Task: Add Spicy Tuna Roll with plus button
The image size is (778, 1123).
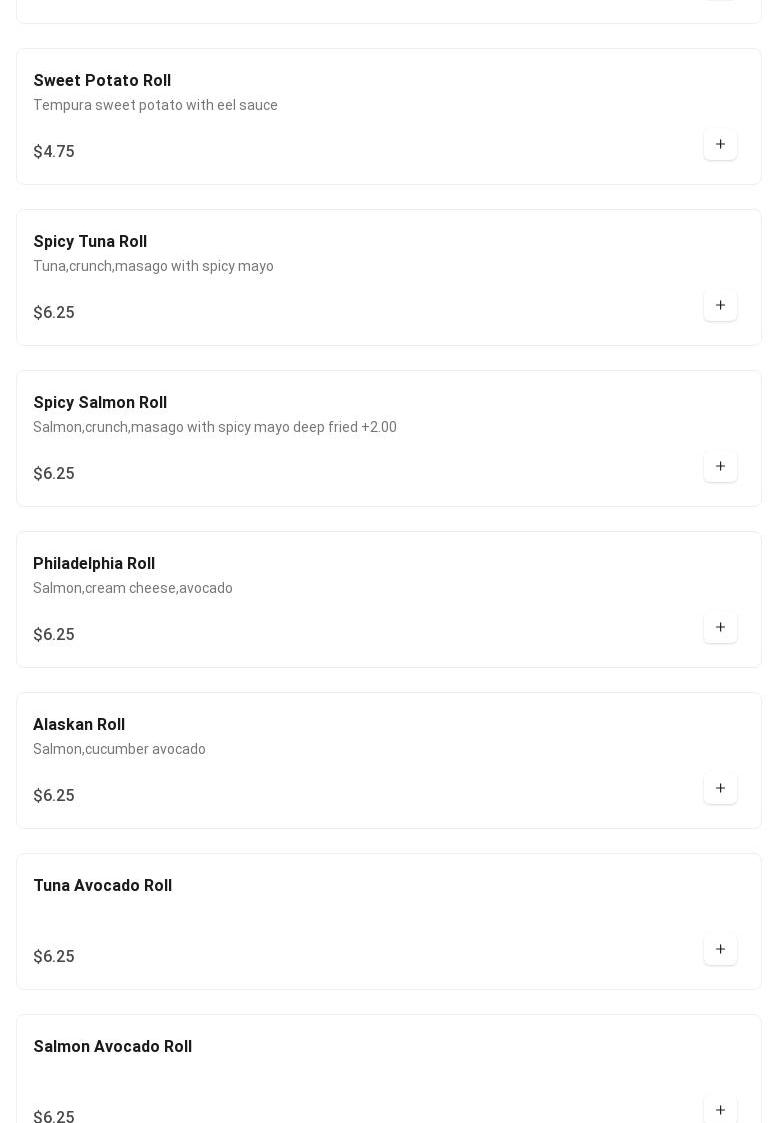Action: [x=720, y=306]
